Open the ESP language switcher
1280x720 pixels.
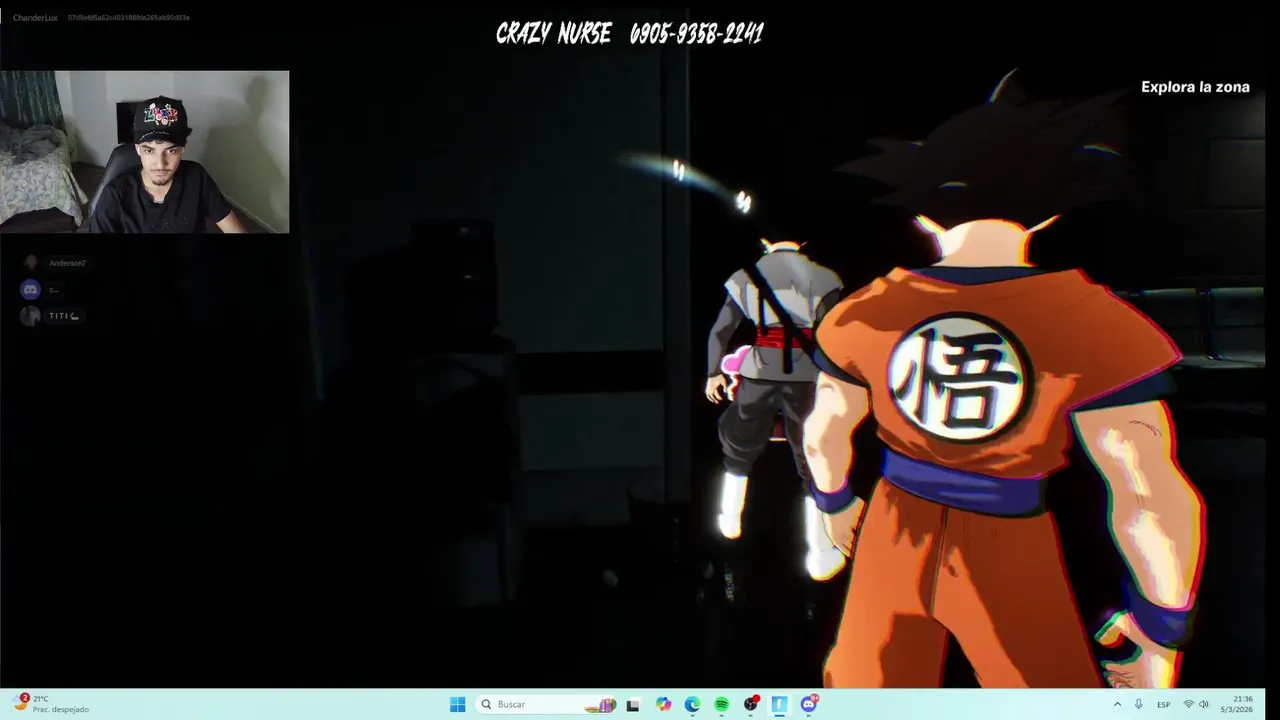pos(1163,704)
